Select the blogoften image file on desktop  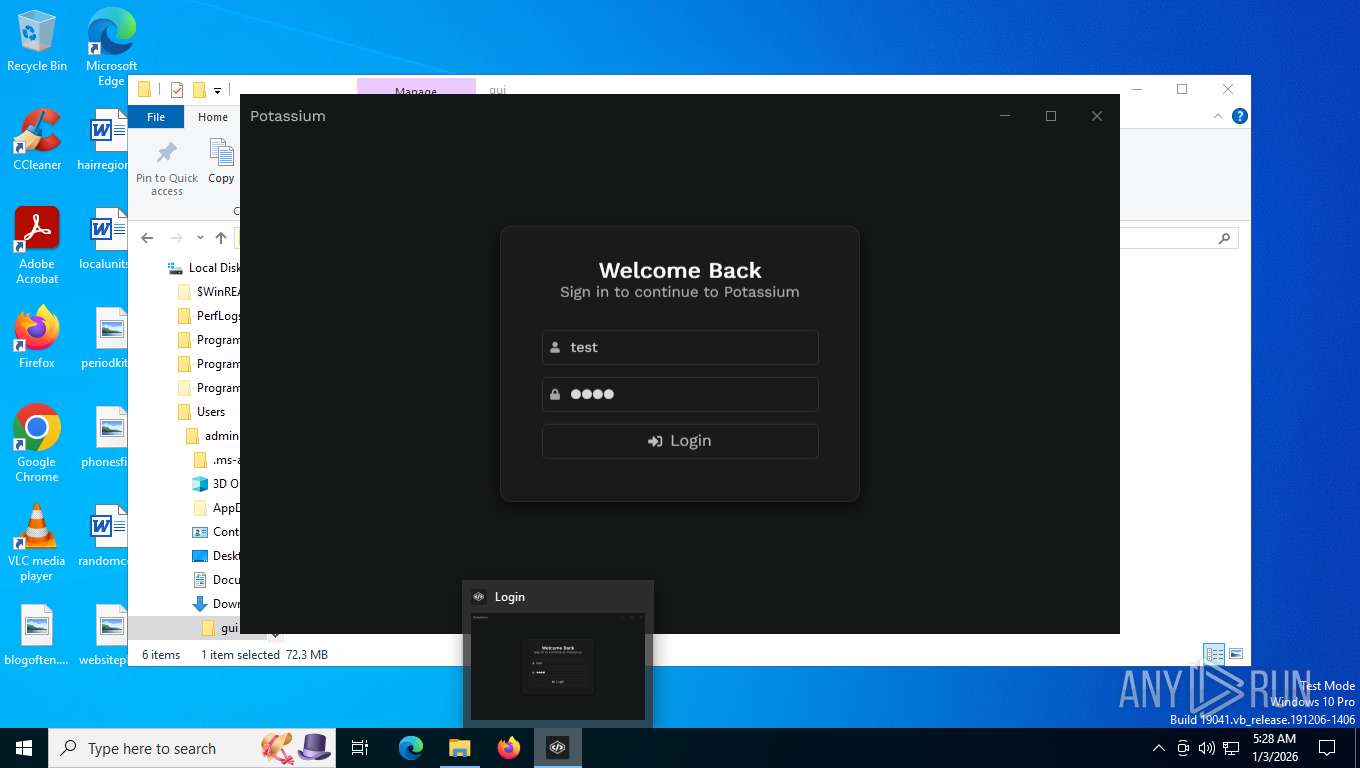click(37, 635)
